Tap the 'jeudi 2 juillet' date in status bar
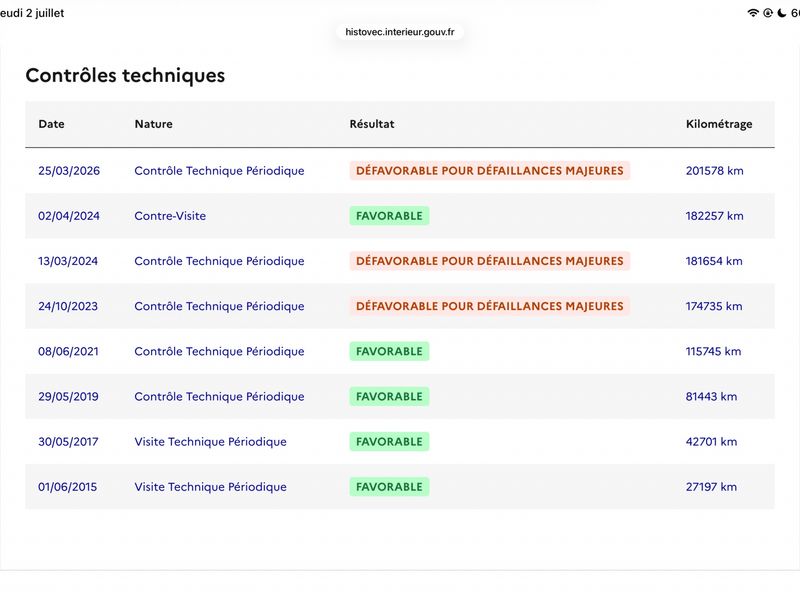This screenshot has width=800, height=600. coord(32,13)
